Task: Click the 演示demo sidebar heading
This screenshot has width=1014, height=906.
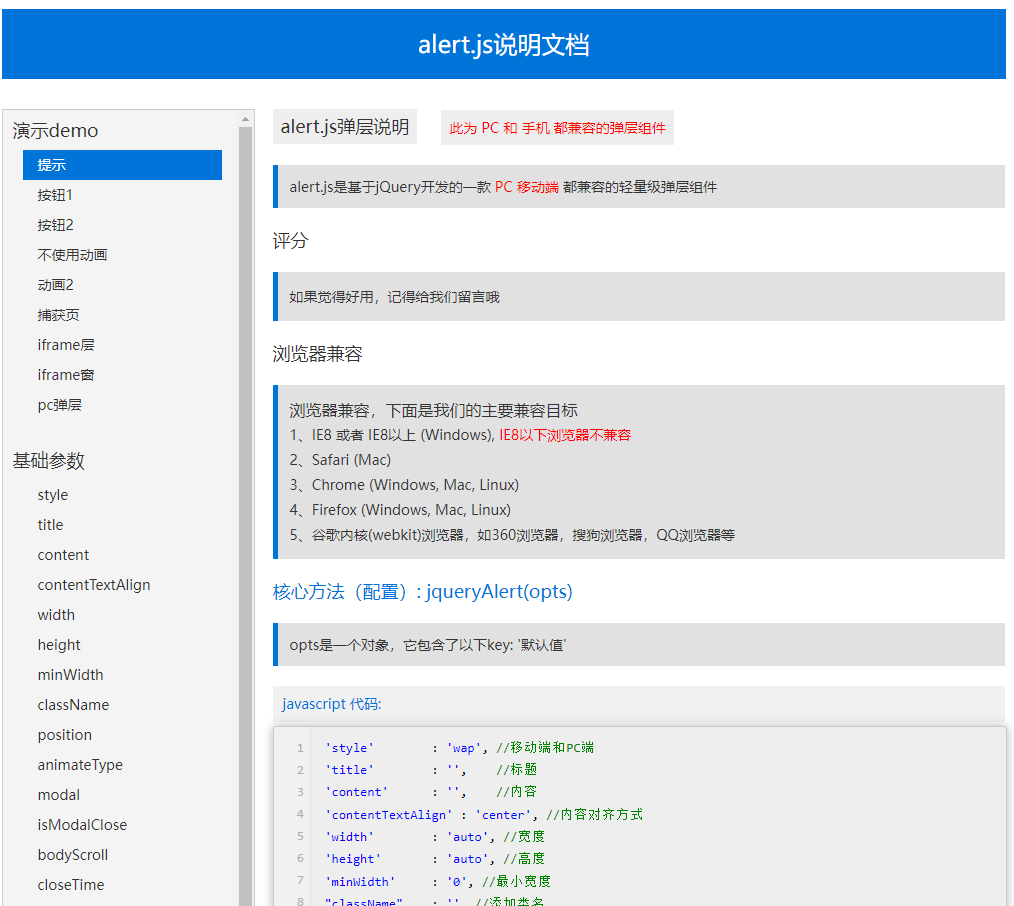Action: click(x=55, y=131)
